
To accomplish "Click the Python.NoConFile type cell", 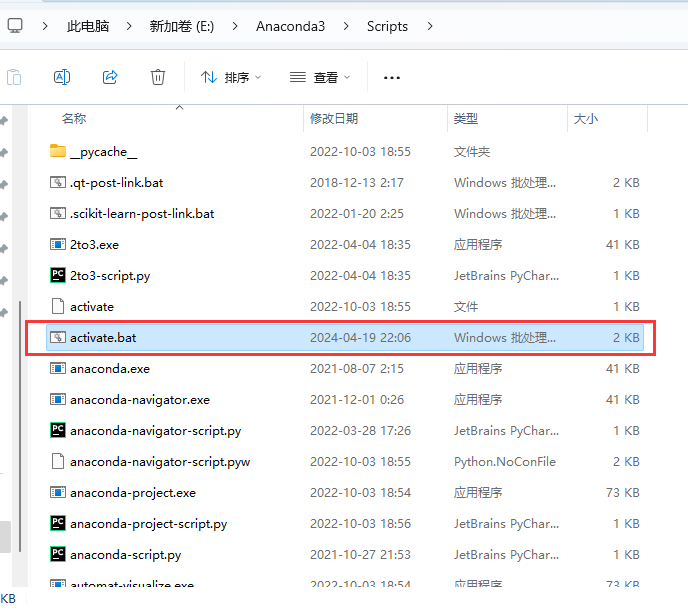I will [x=505, y=461].
